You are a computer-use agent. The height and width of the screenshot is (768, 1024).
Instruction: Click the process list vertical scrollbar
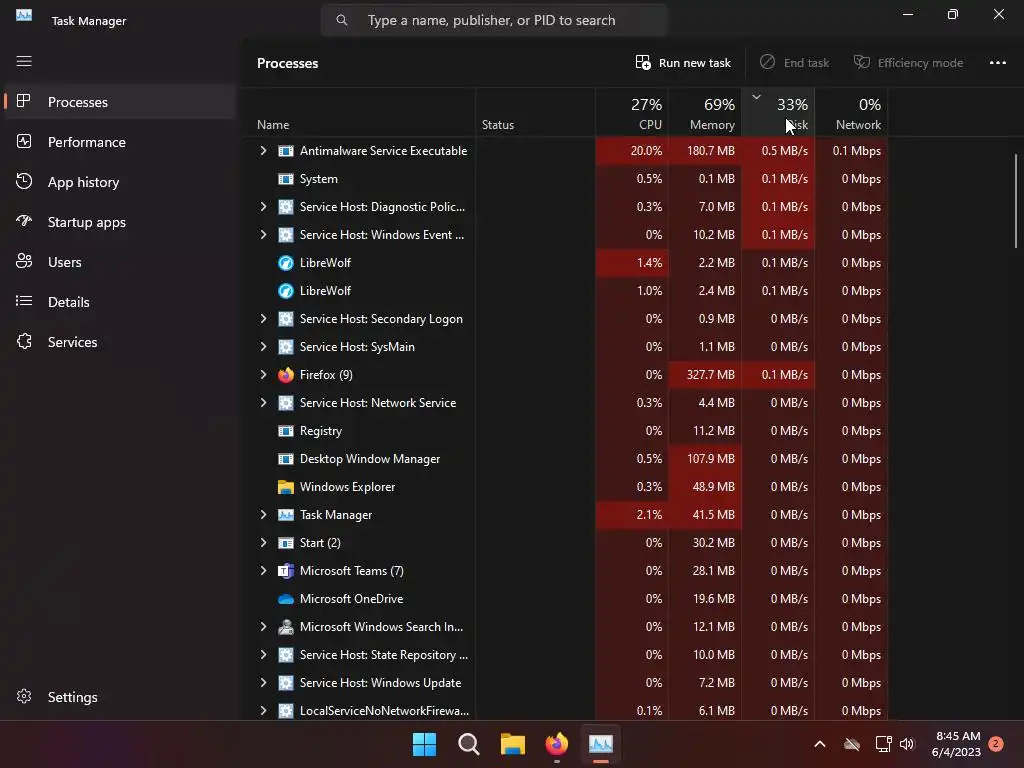1016,200
